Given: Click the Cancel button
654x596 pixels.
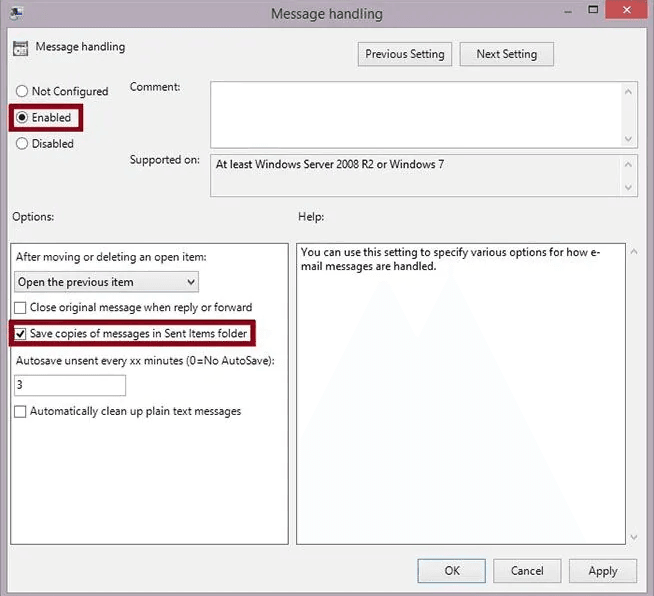Looking at the screenshot, I should click(x=527, y=571).
